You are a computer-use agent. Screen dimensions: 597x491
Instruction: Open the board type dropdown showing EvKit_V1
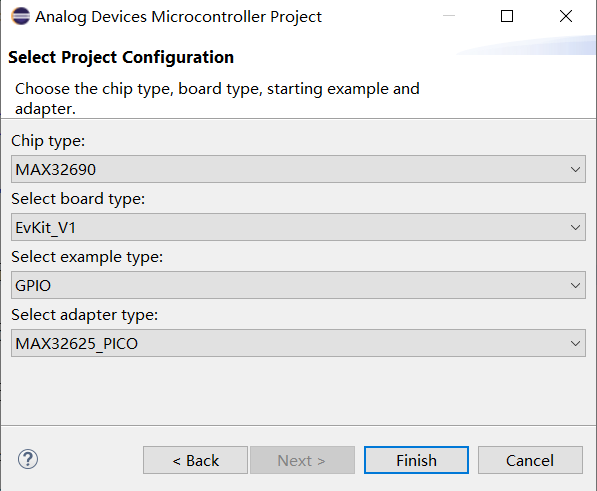pos(298,227)
